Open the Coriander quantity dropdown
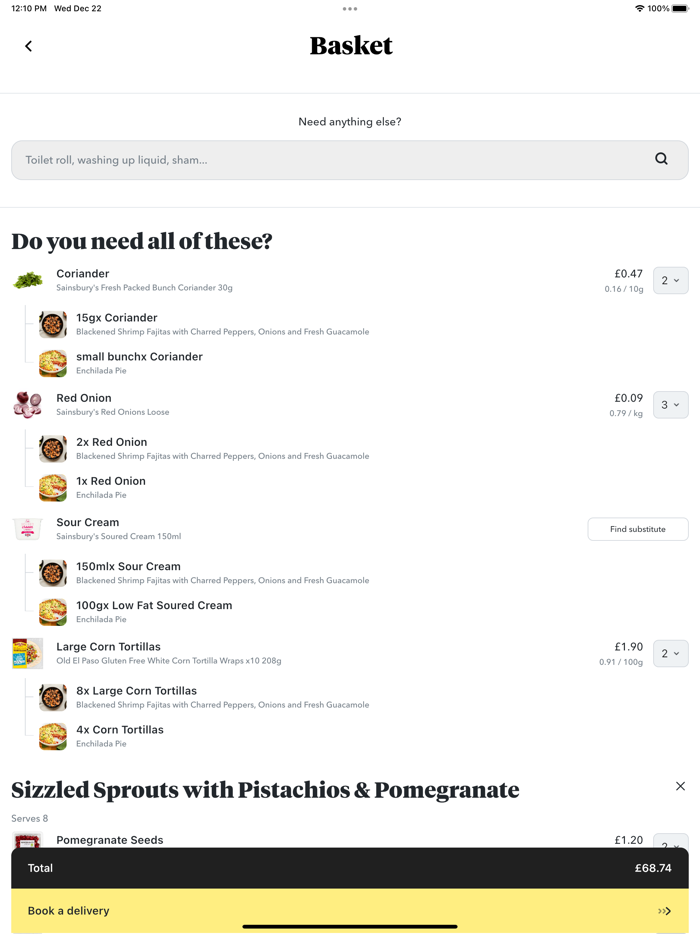Image resolution: width=700 pixels, height=934 pixels. (x=670, y=281)
